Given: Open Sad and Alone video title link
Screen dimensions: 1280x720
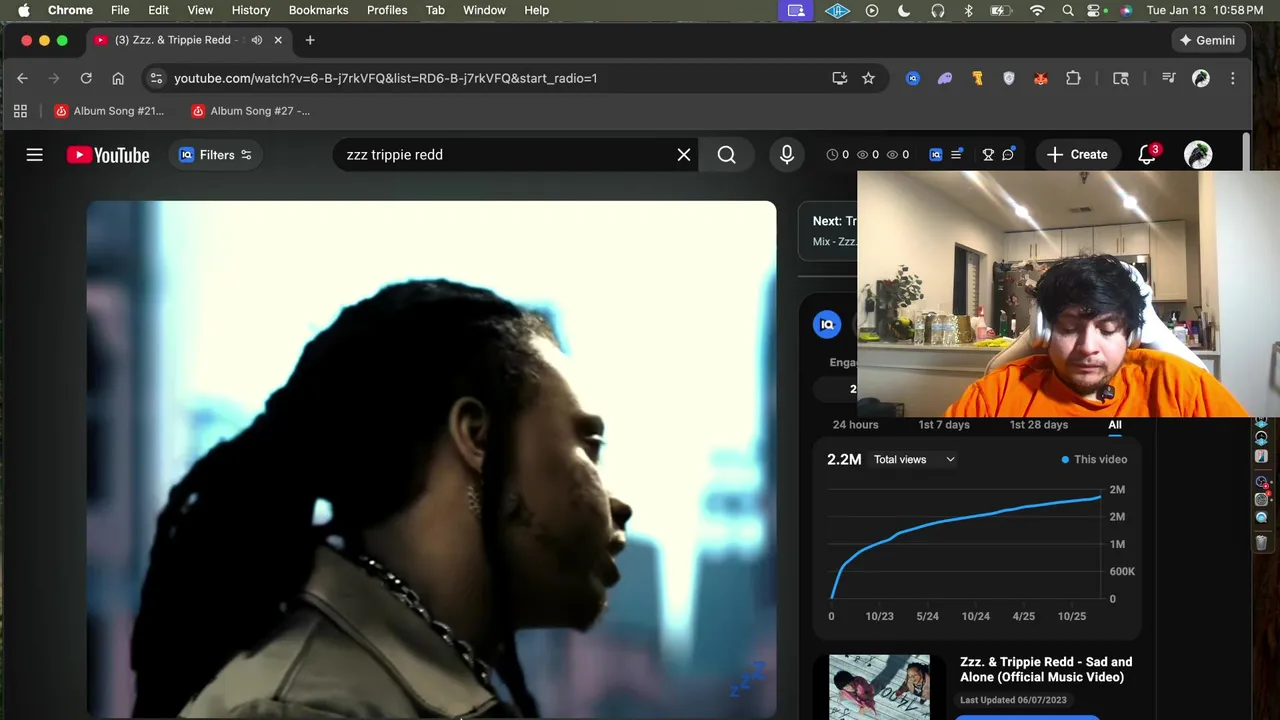Looking at the screenshot, I should [x=1046, y=669].
